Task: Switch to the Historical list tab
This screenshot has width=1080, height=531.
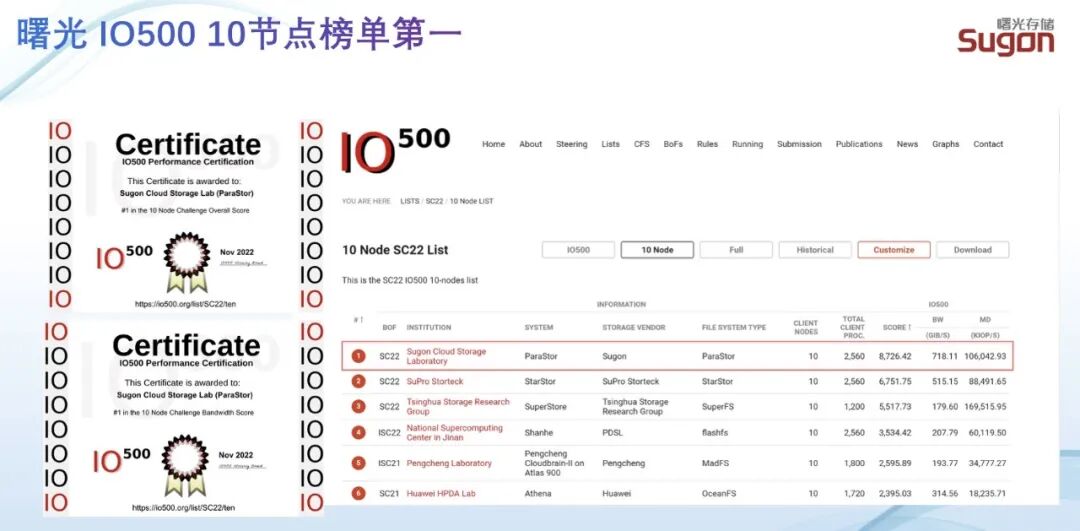Action: [815, 250]
